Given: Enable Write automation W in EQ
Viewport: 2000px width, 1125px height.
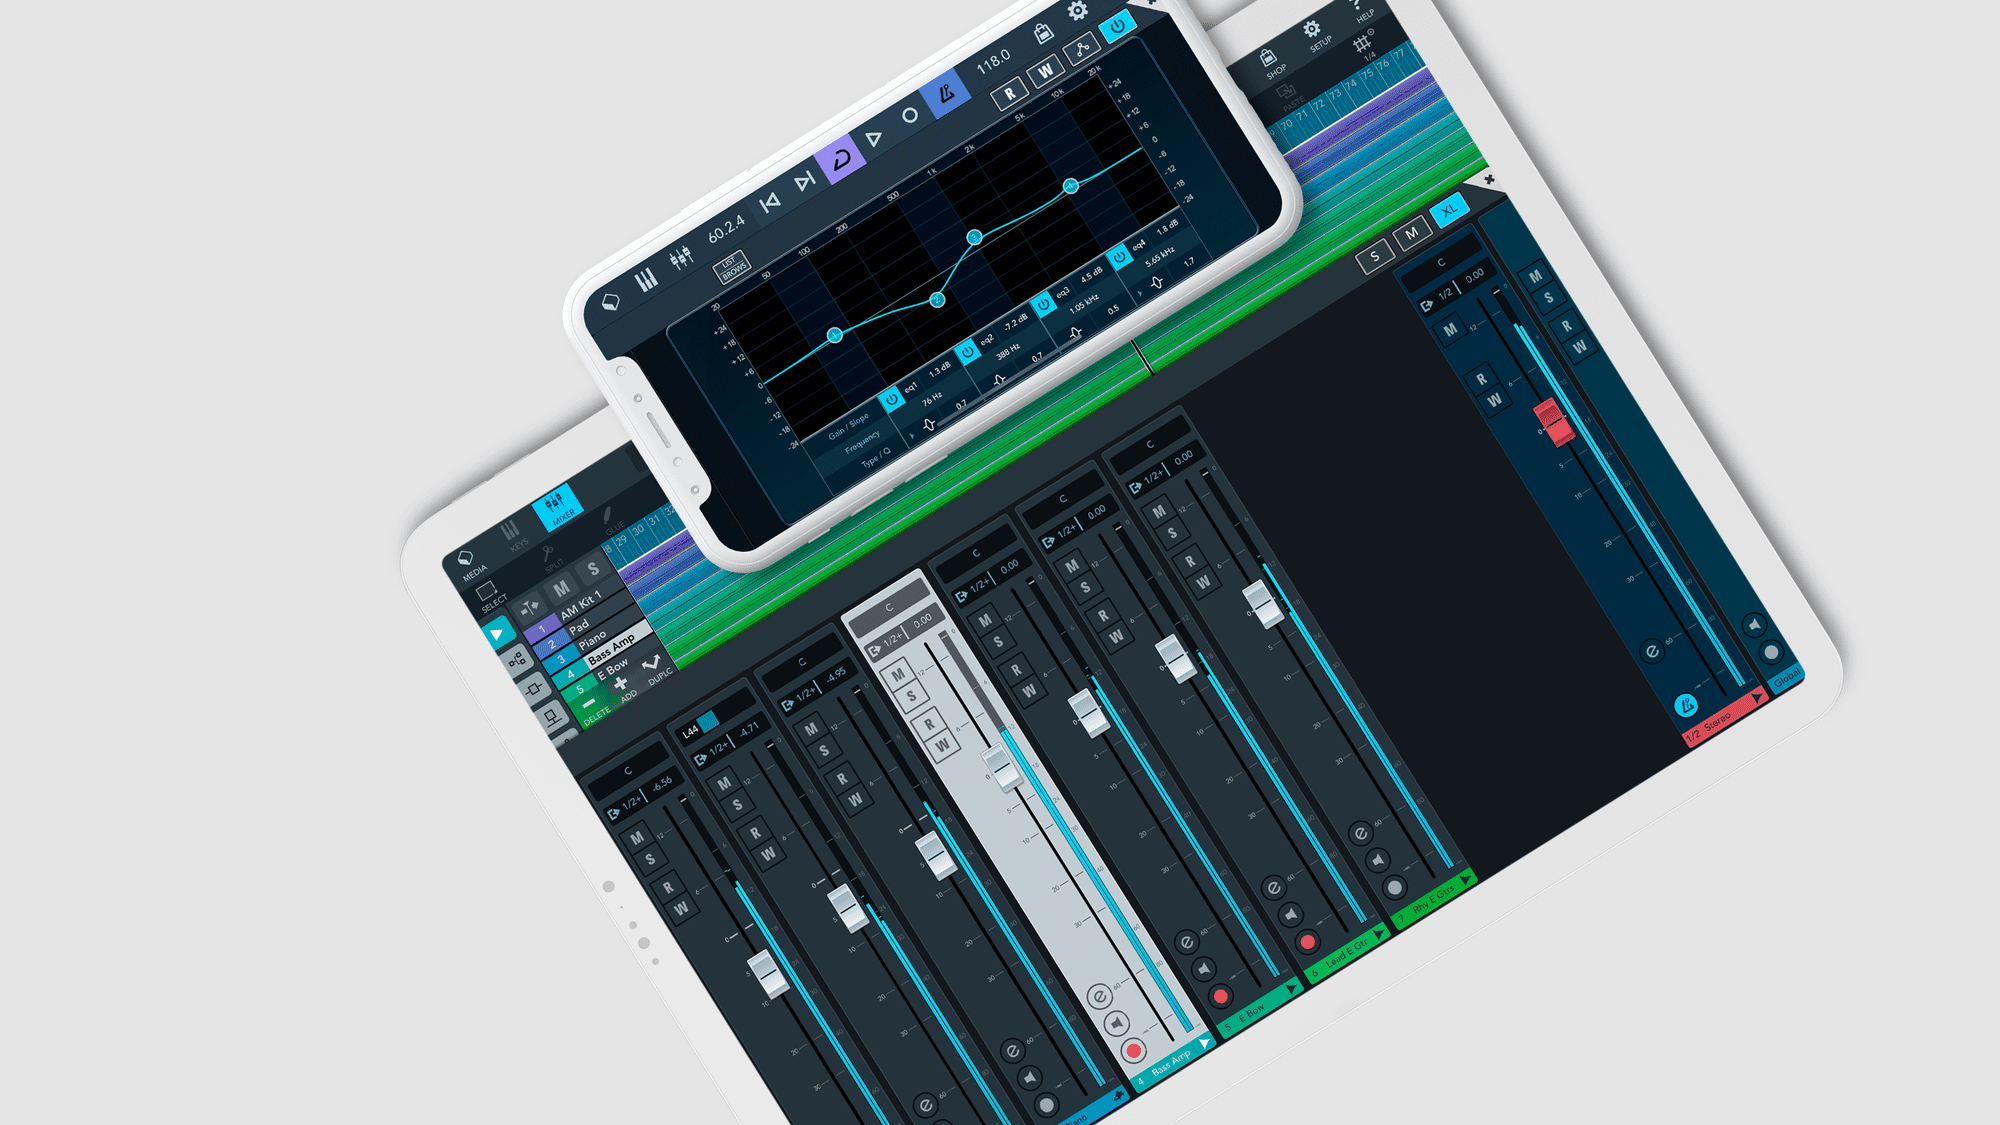Looking at the screenshot, I should (1045, 71).
